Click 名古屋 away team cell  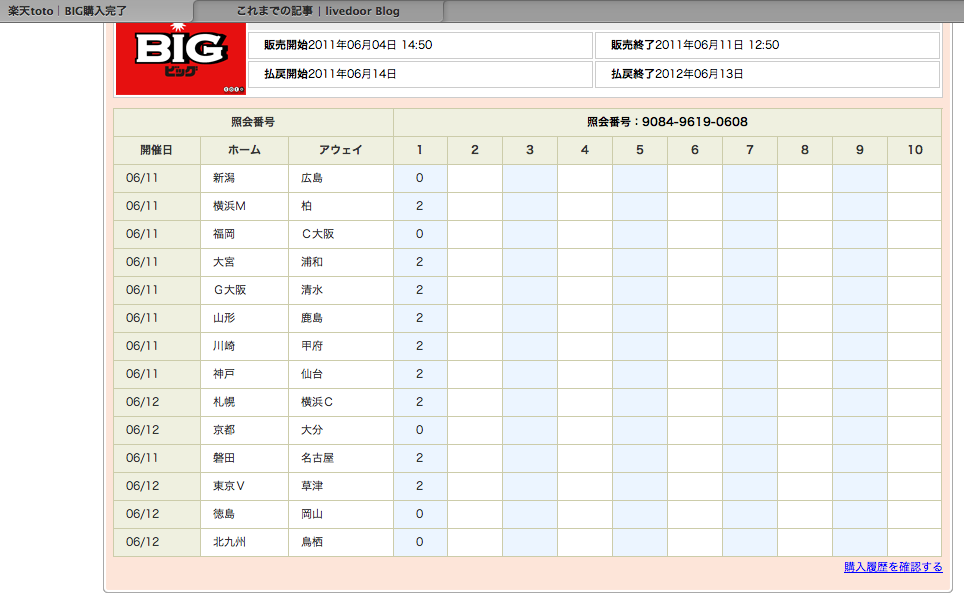coord(341,458)
